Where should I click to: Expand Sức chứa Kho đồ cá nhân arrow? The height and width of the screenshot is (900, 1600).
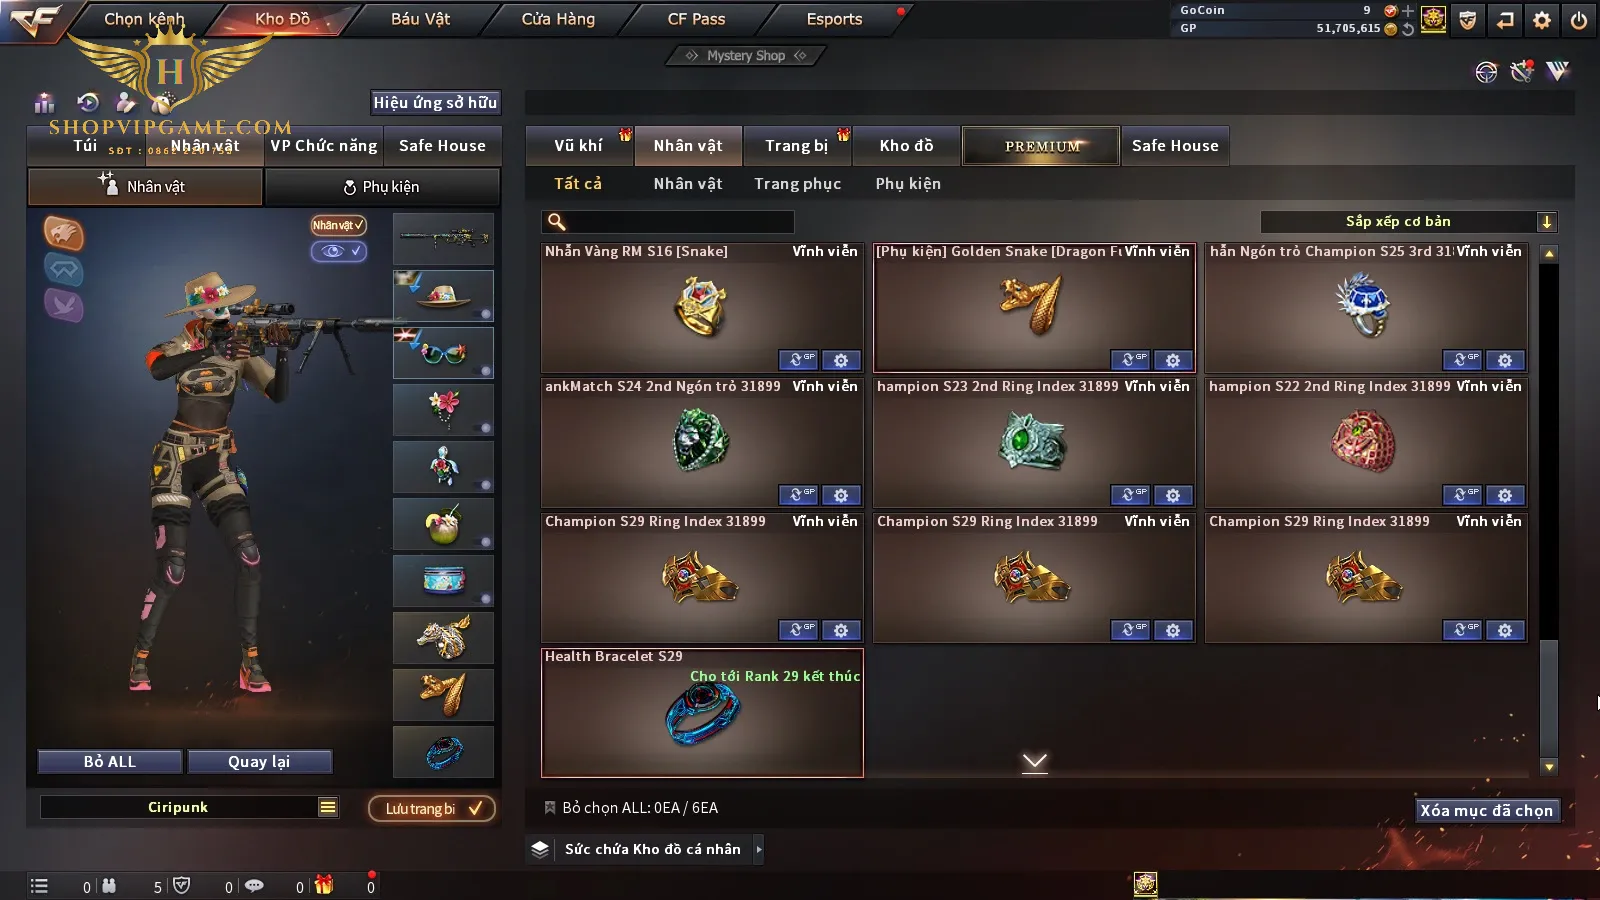tap(759, 849)
